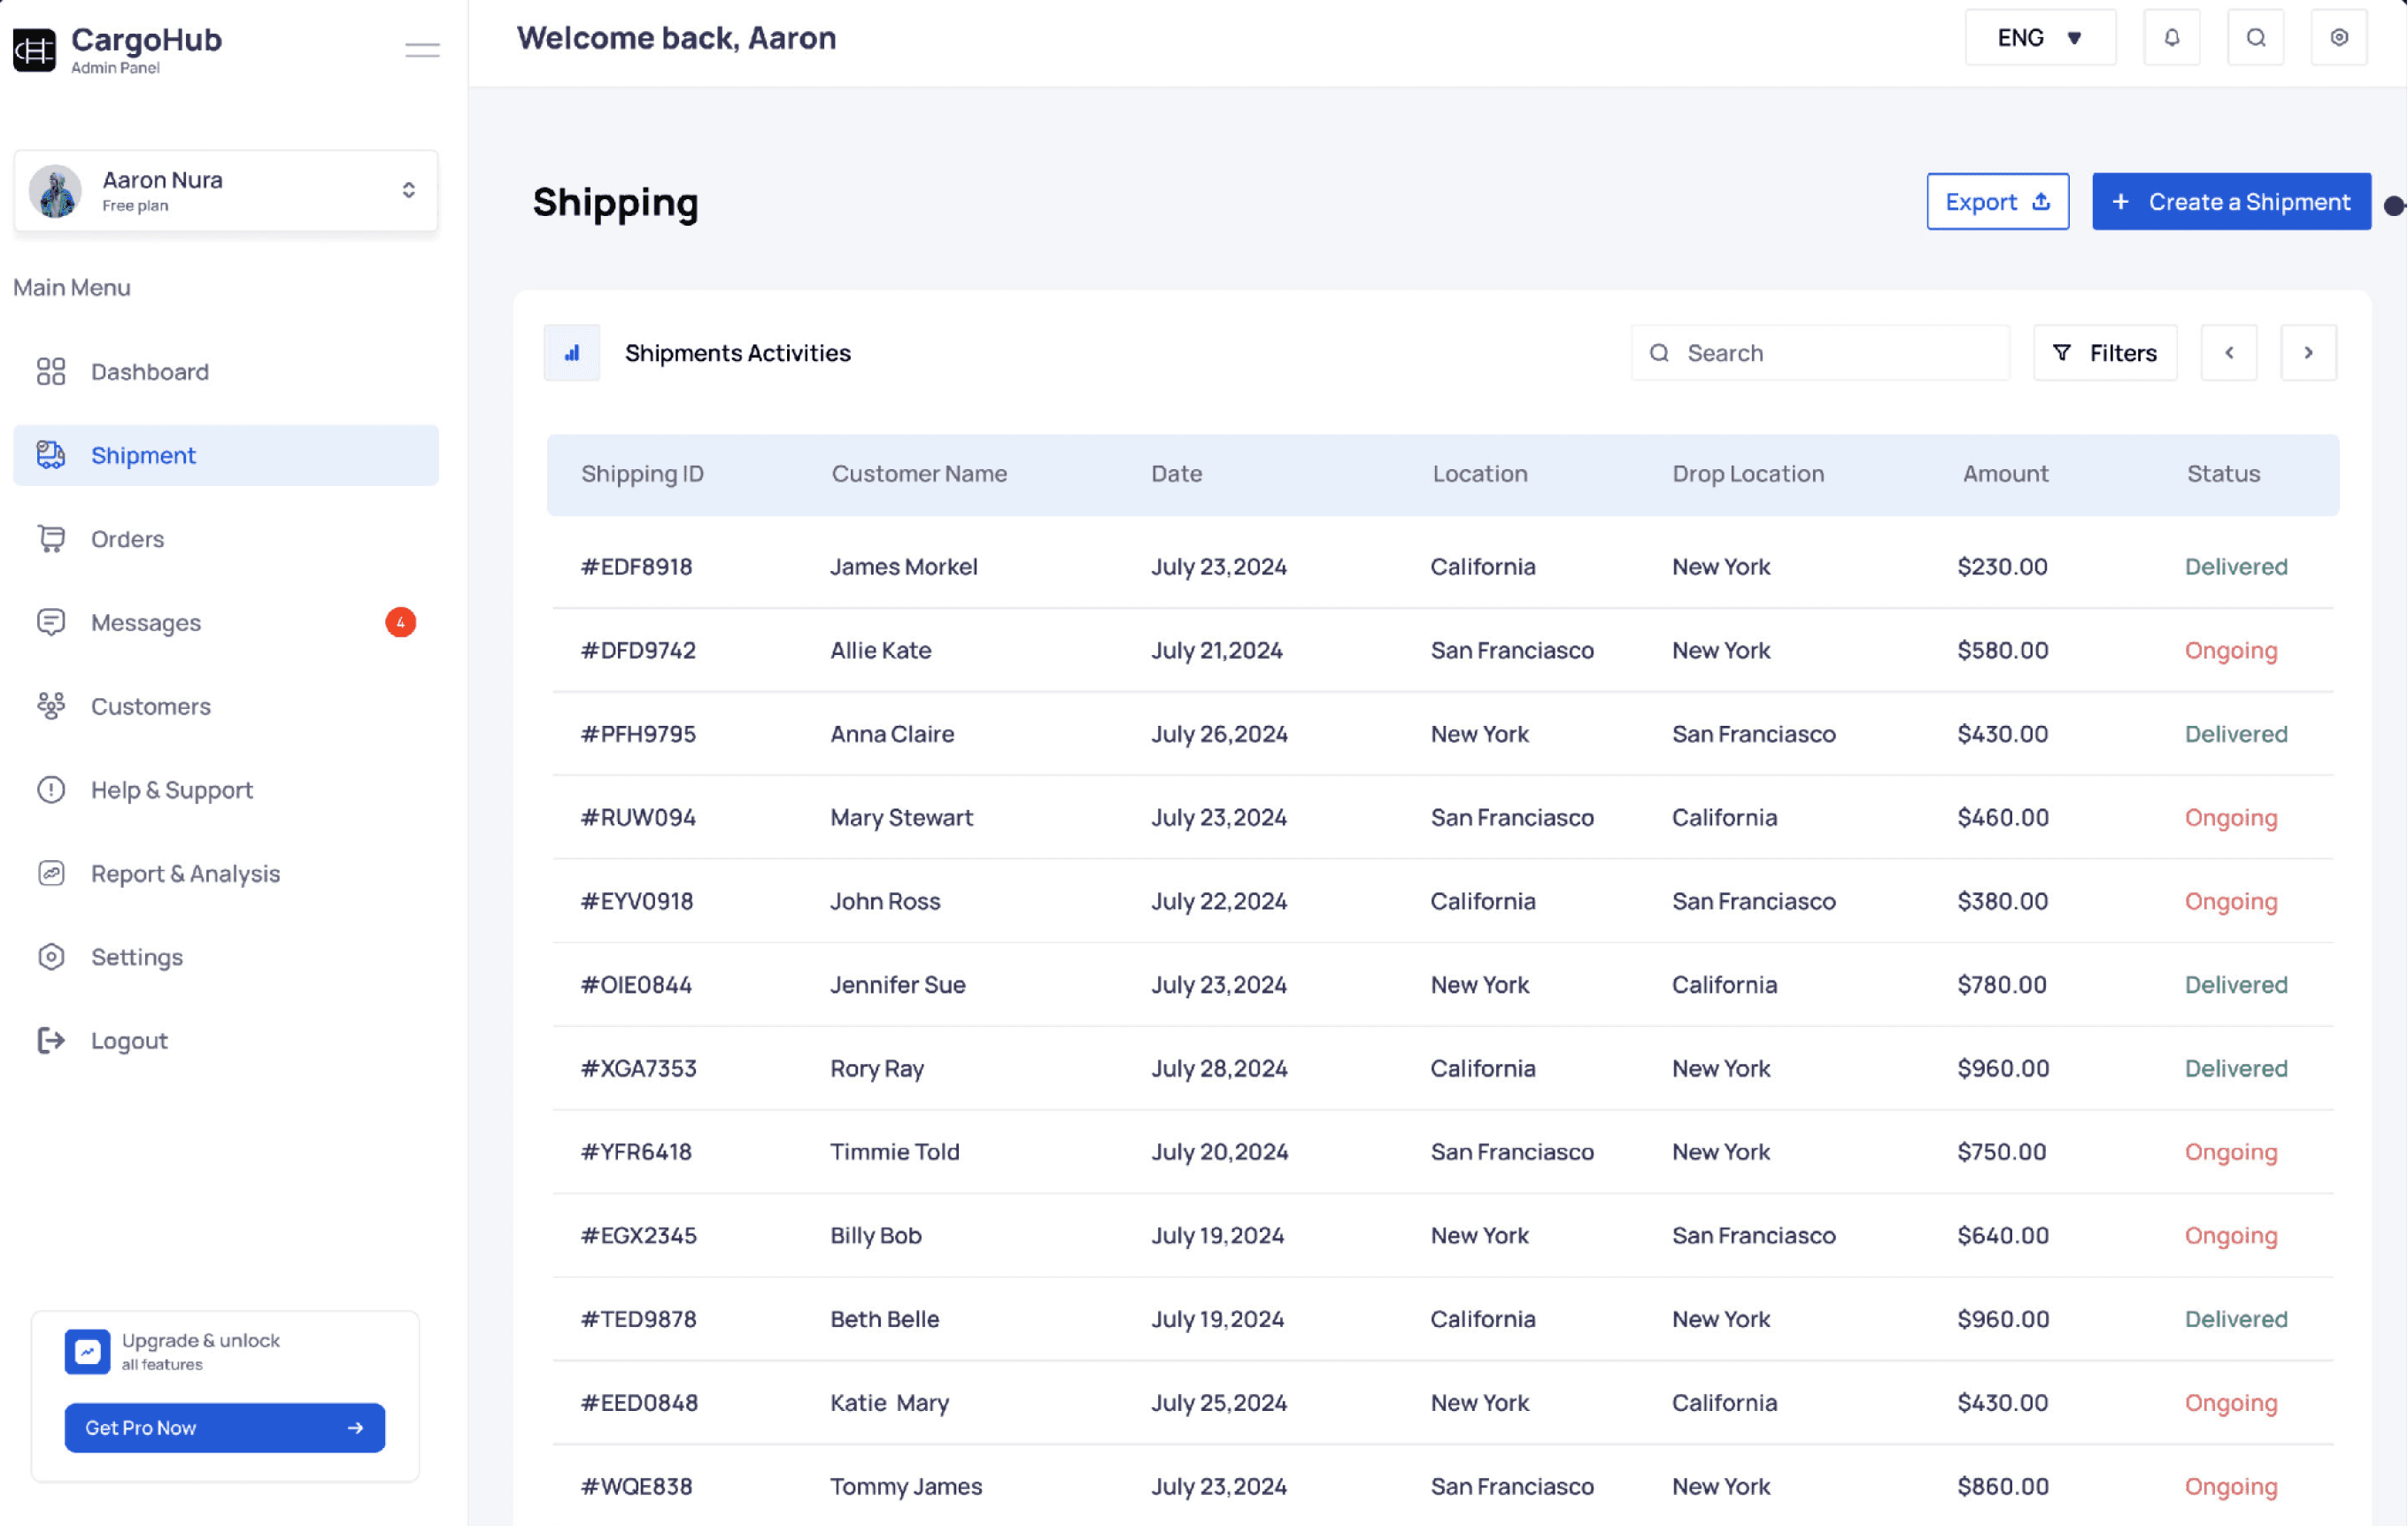Select Report & Analysis in the sidebar
Viewport: 2408px width, 1526px height.
tap(185, 873)
